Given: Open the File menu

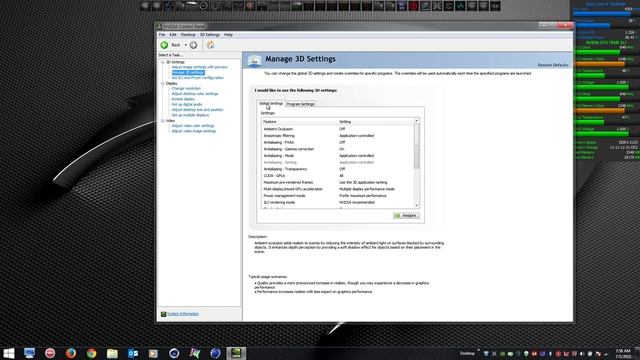Looking at the screenshot, I should [x=162, y=35].
